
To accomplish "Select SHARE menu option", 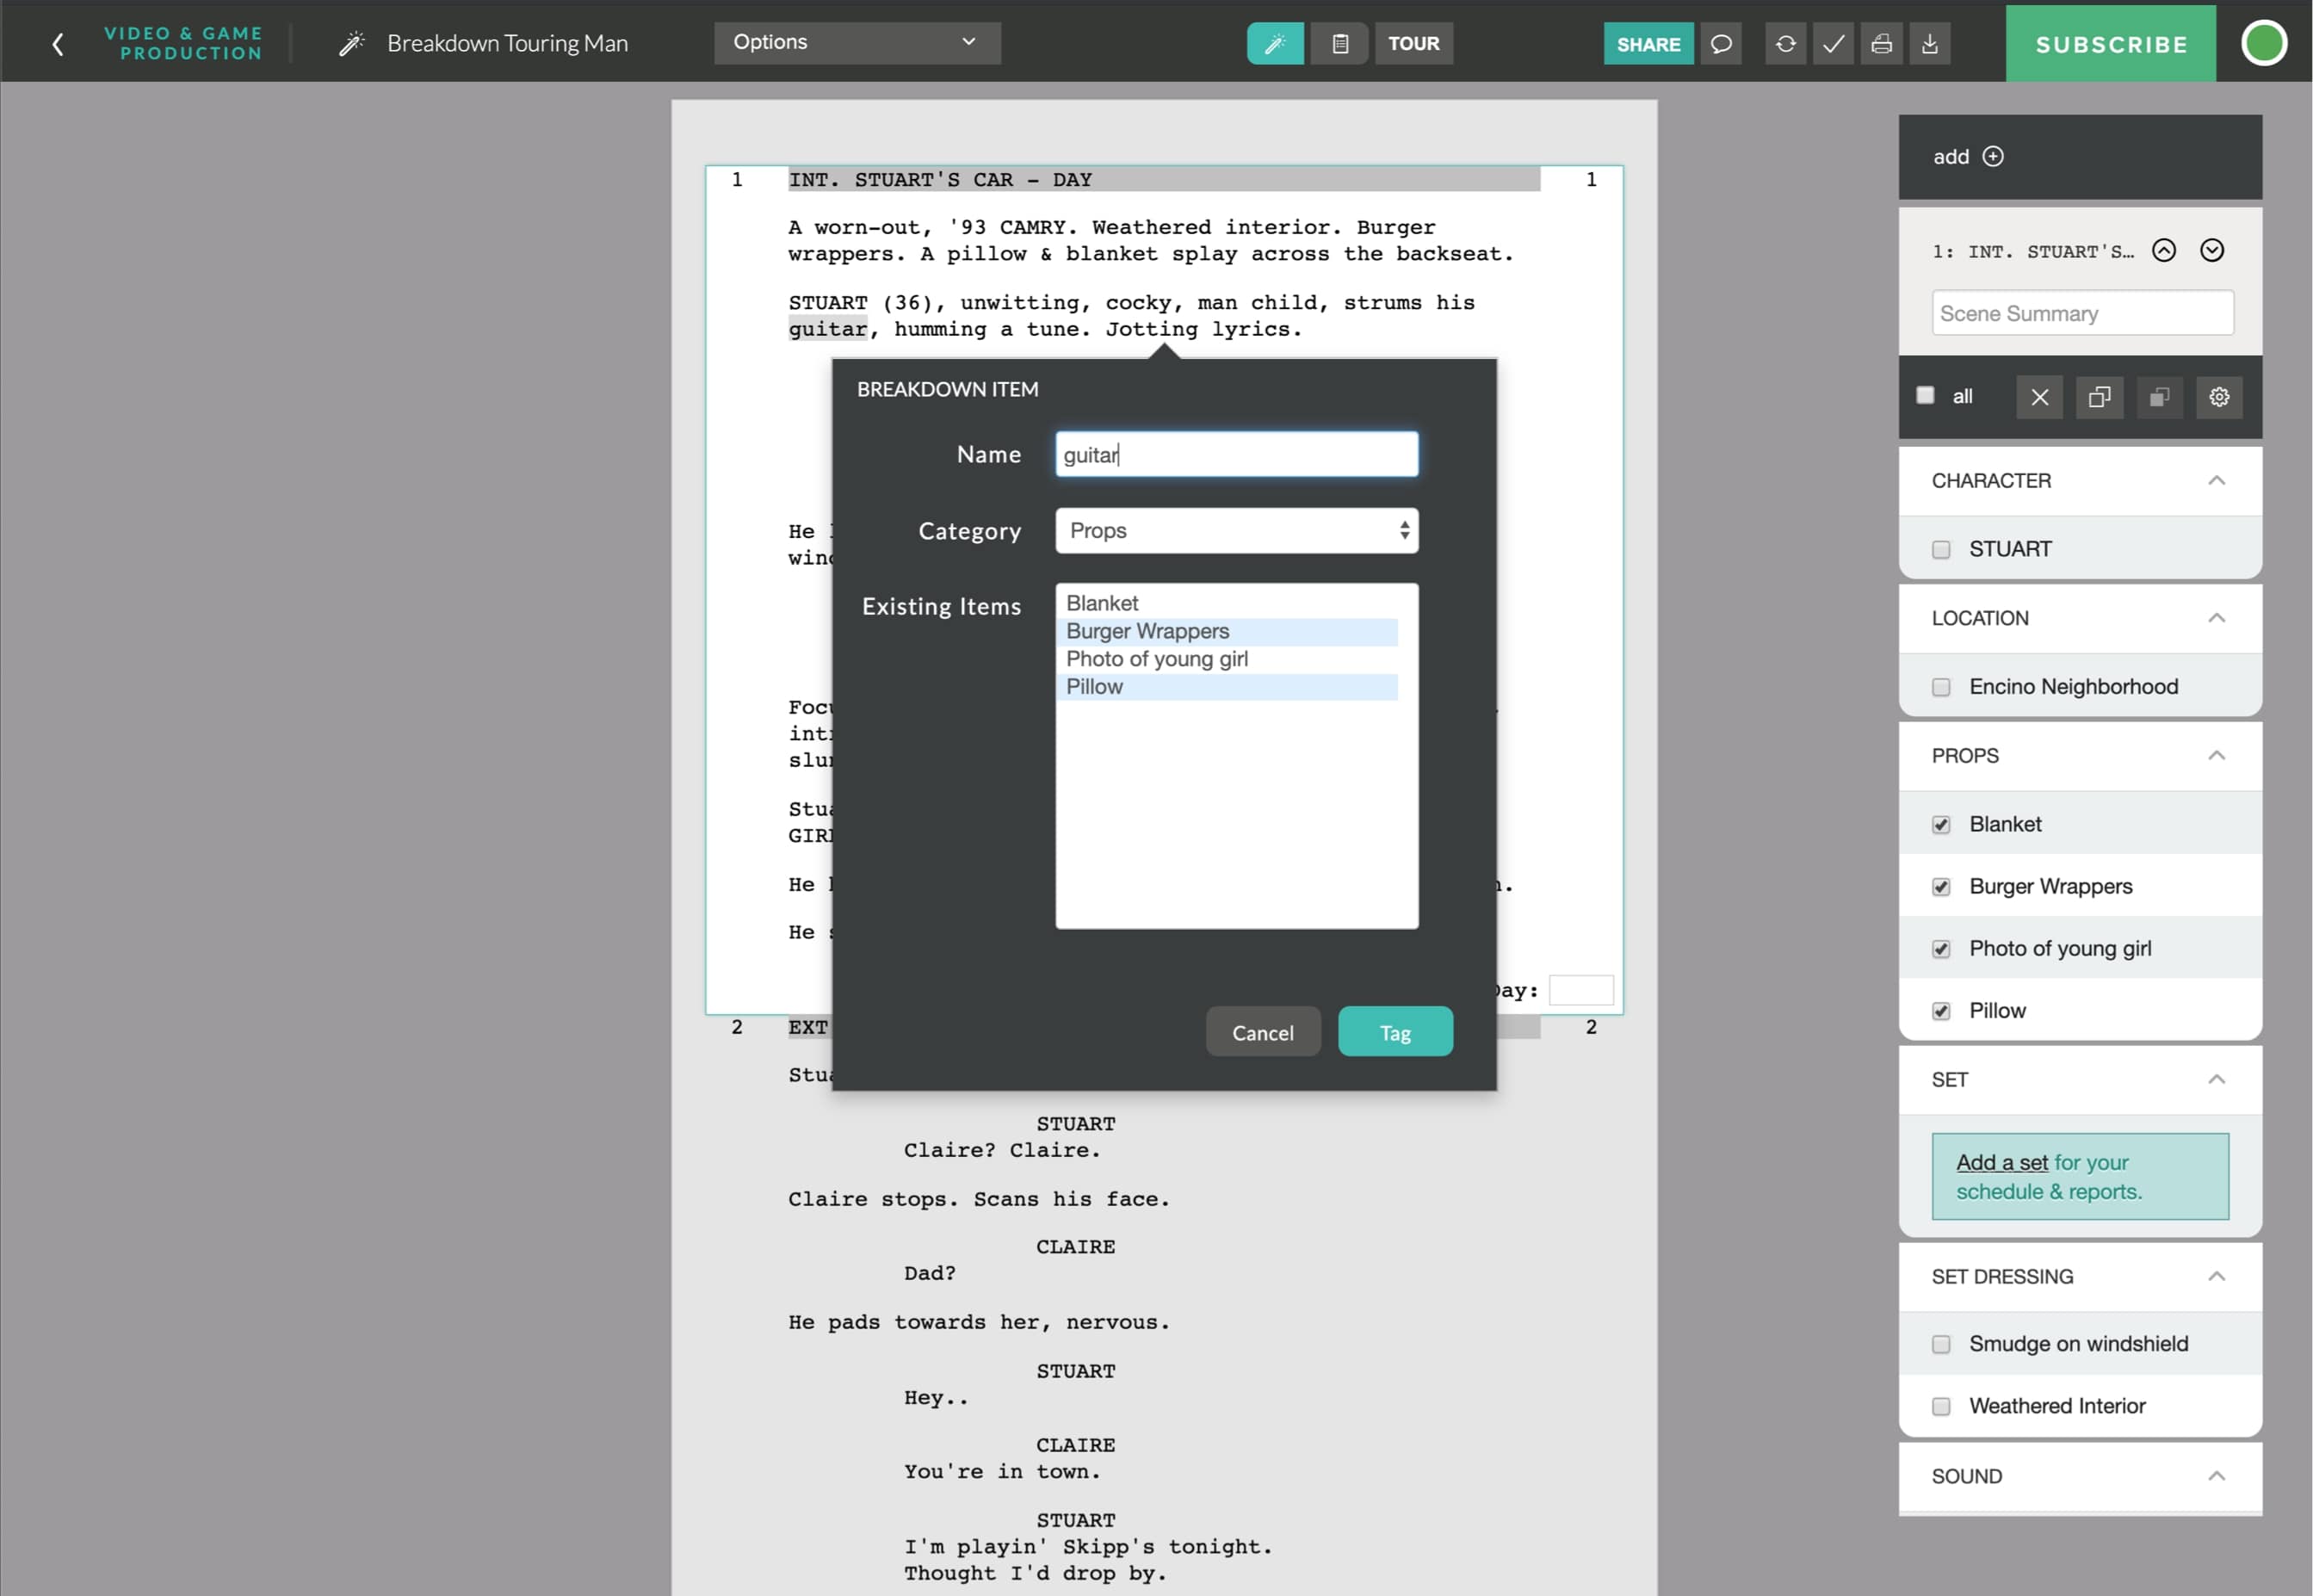I will coord(1648,44).
